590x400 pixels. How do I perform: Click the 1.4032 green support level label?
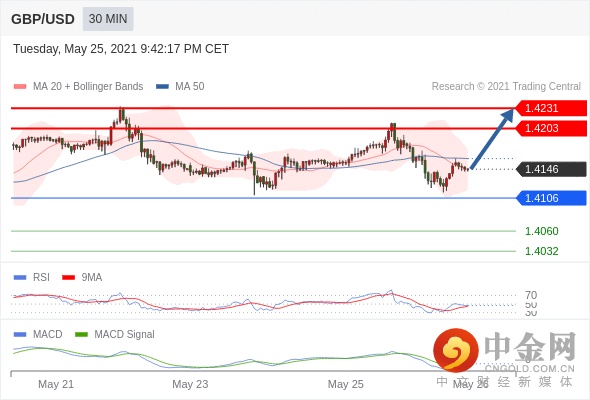[x=541, y=251]
